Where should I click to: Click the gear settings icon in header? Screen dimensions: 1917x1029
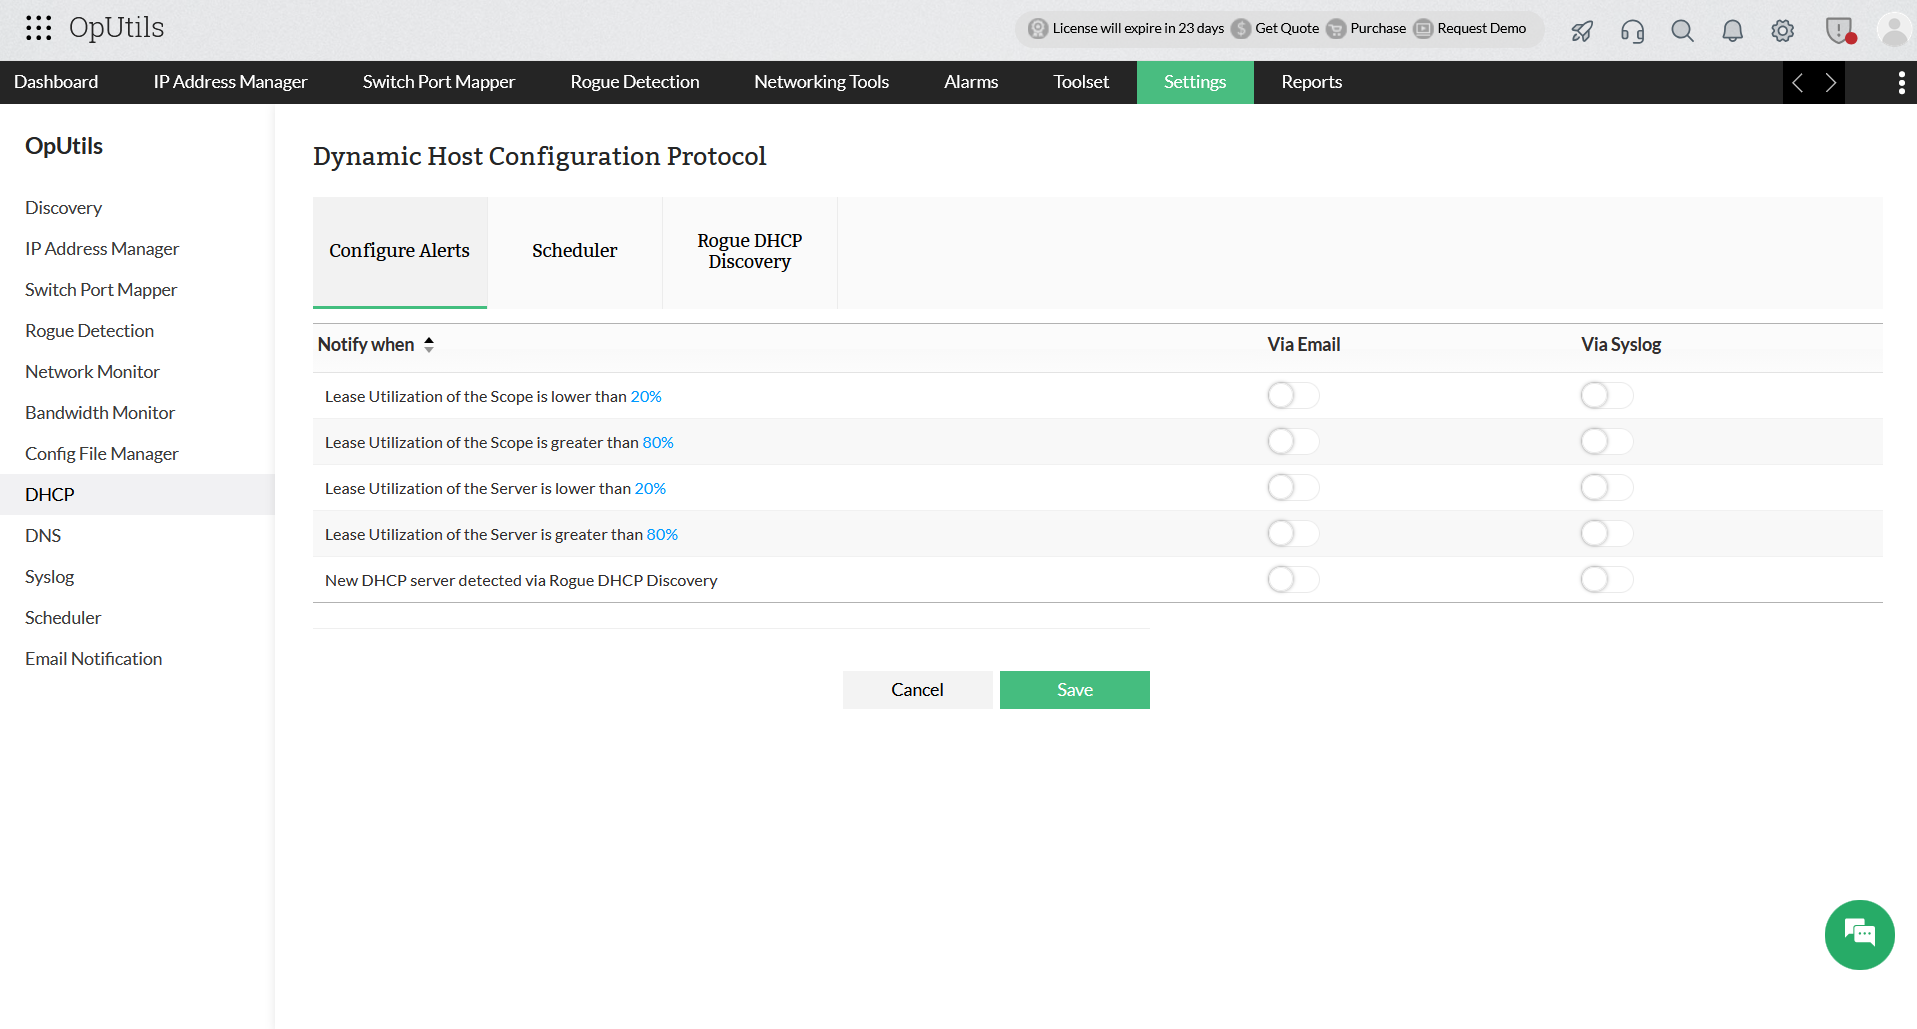click(1782, 31)
